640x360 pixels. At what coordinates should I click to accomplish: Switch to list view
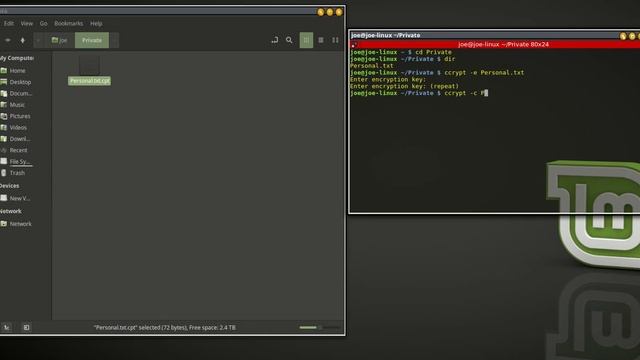pyautogui.click(x=321, y=40)
